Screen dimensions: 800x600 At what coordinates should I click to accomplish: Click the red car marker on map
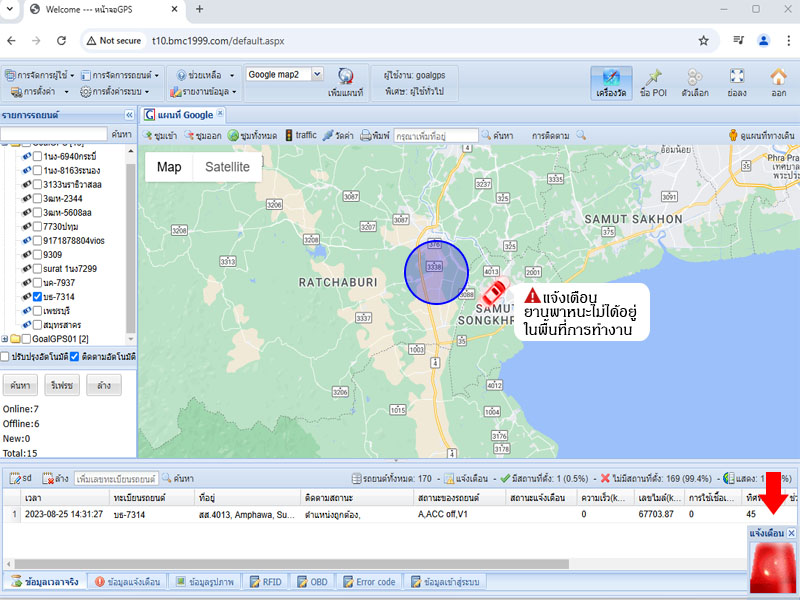(495, 292)
